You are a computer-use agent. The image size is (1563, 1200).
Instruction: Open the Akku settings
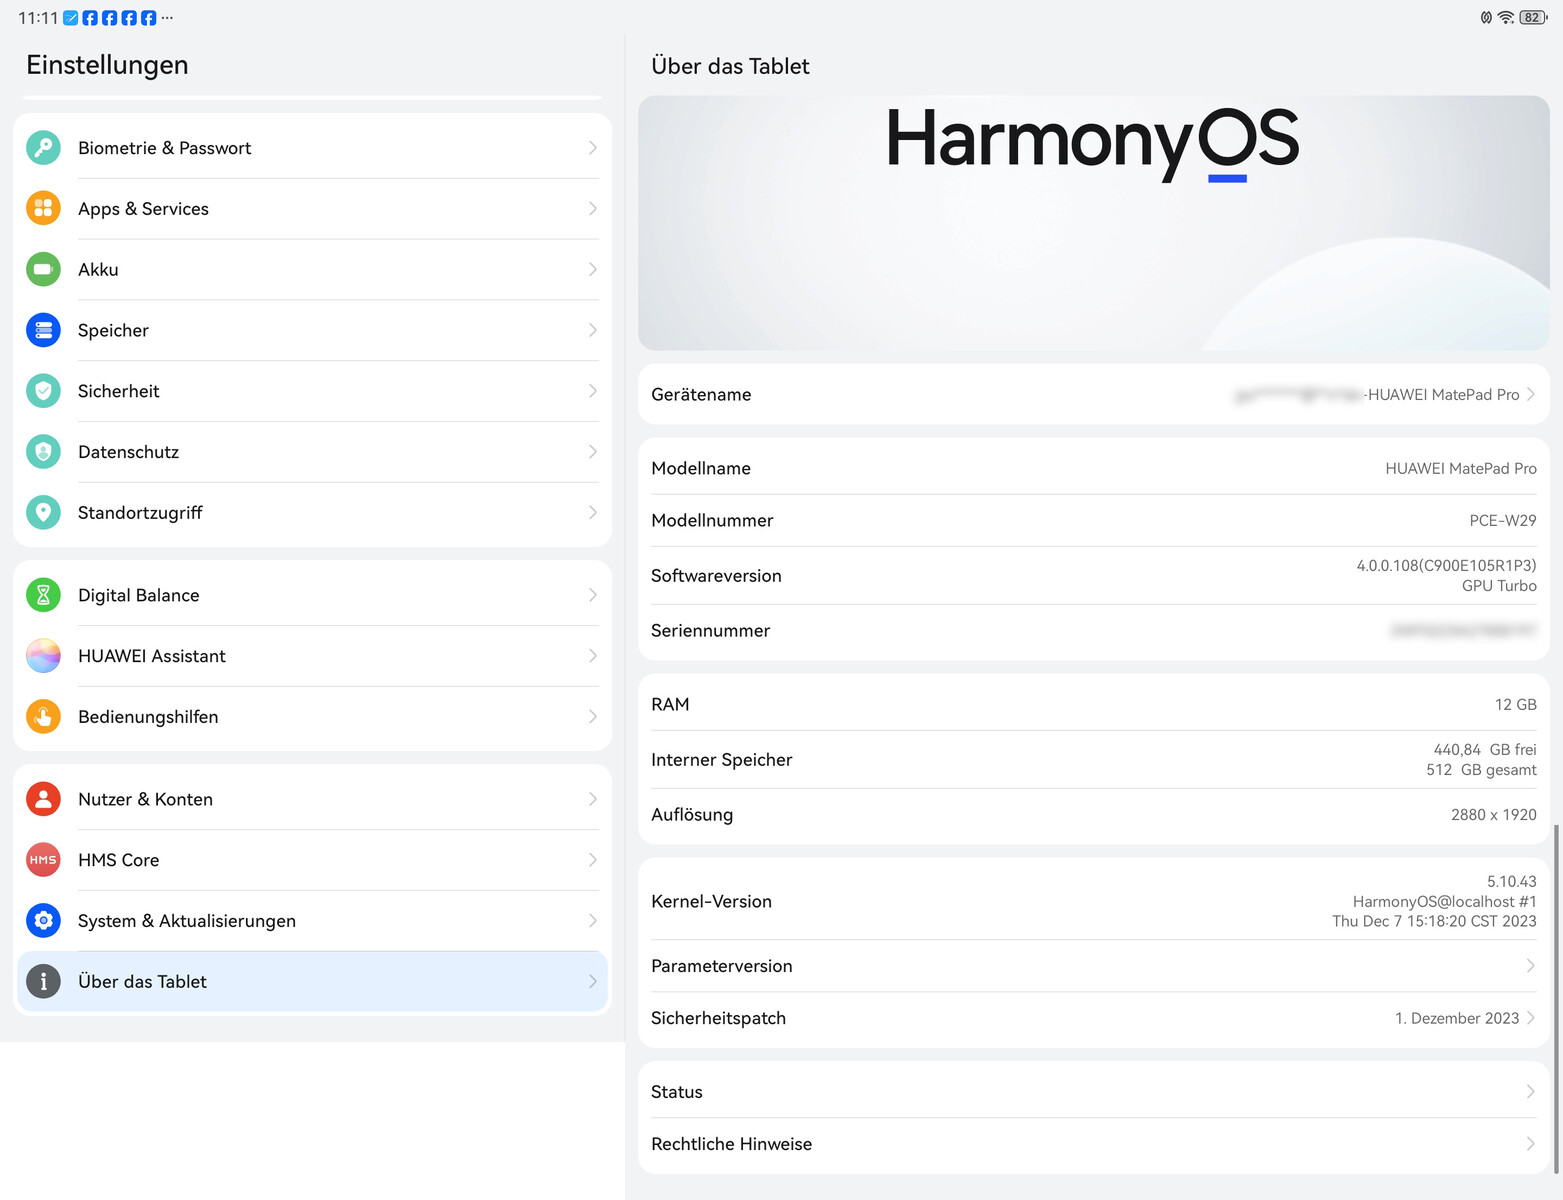pos(312,269)
